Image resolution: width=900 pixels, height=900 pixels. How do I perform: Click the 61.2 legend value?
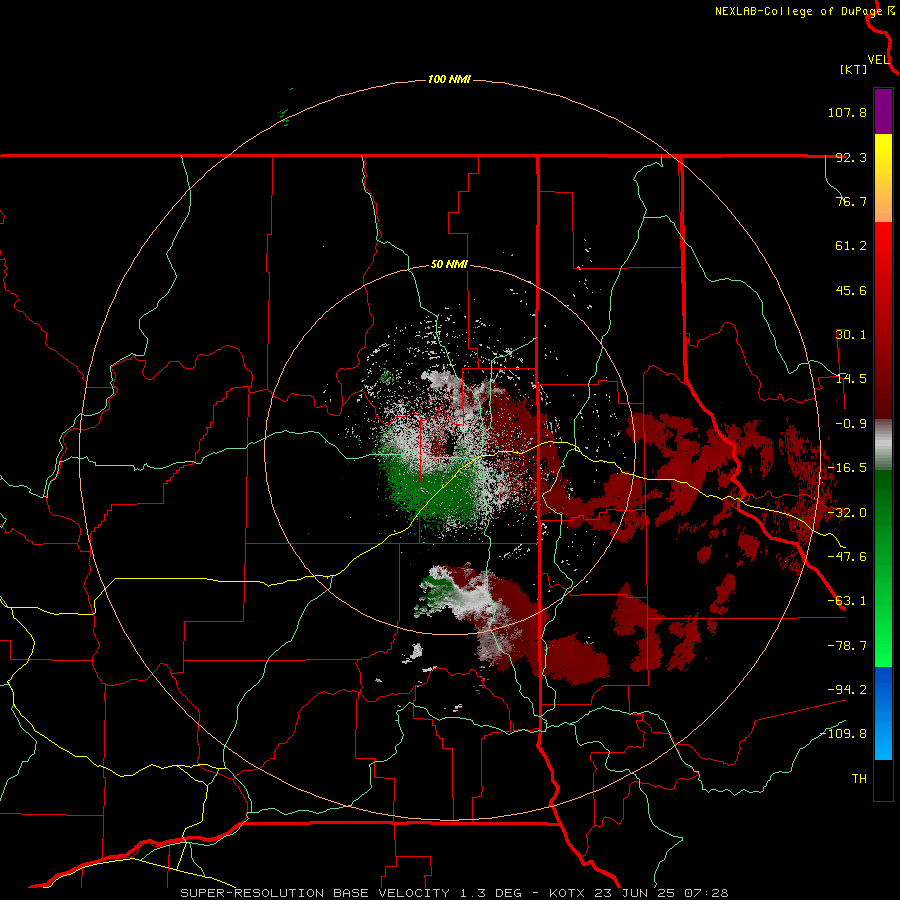pyautogui.click(x=851, y=246)
